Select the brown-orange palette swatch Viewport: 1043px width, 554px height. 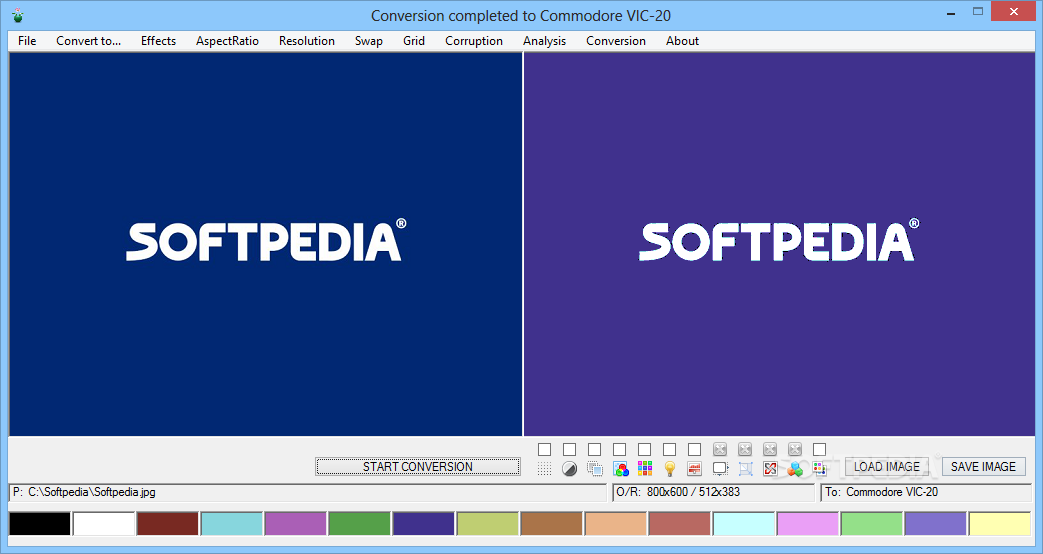point(551,523)
